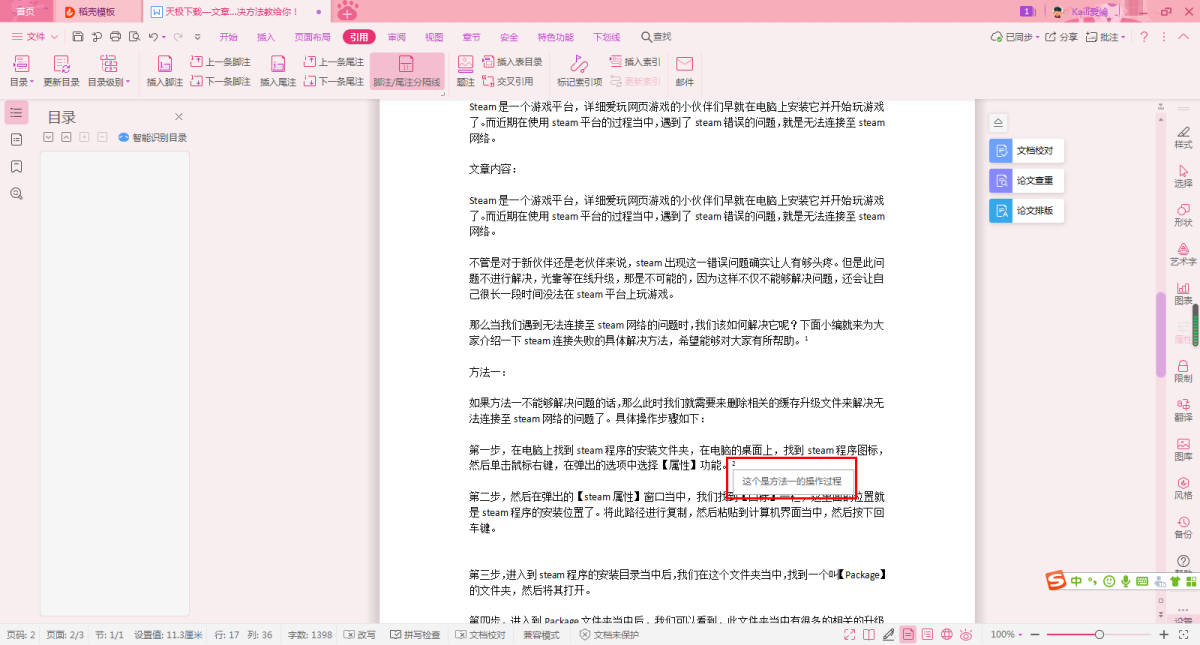
Task: Click the 智能识别目录 button
Action: pyautogui.click(x=153, y=138)
